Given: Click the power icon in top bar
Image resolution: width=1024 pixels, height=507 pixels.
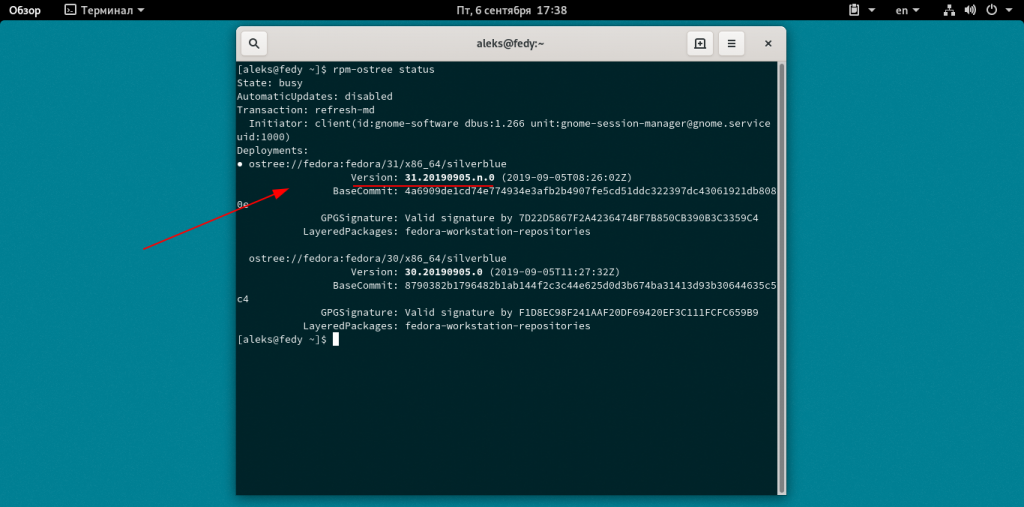Looking at the screenshot, I should pyautogui.click(x=992, y=10).
